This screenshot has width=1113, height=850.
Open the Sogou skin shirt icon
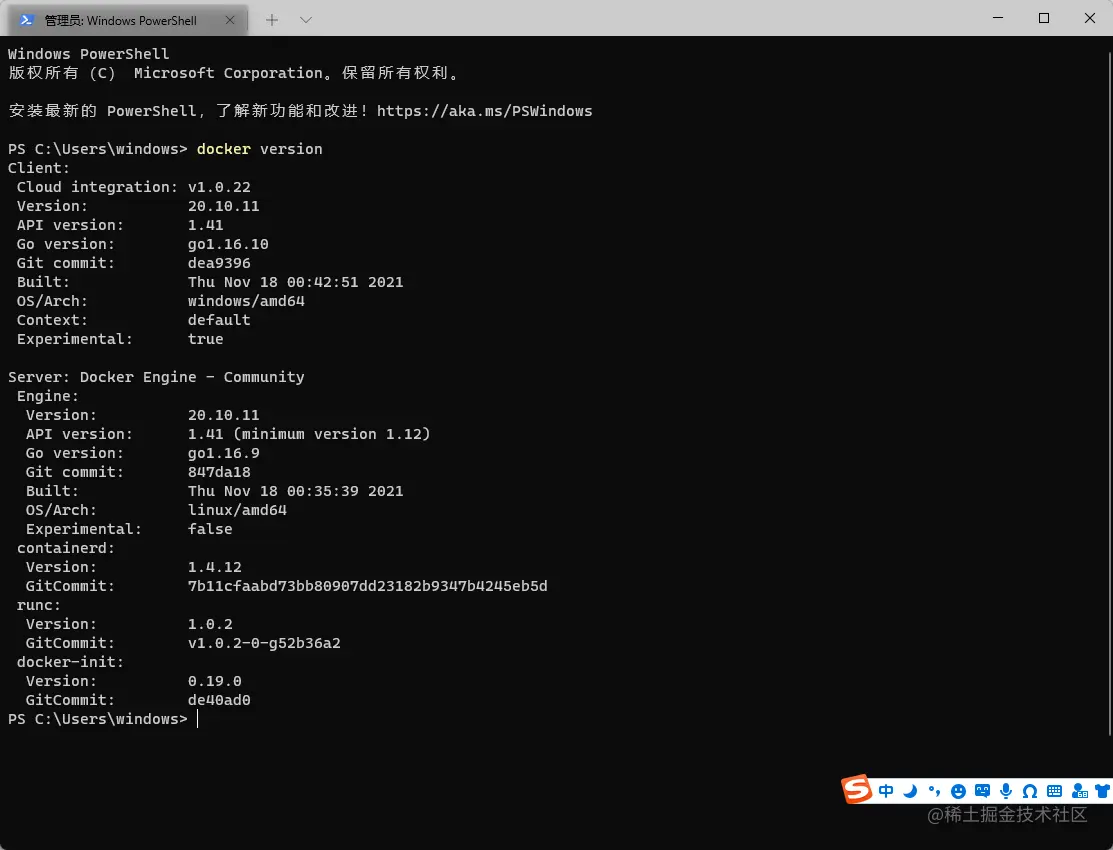coord(1103,791)
